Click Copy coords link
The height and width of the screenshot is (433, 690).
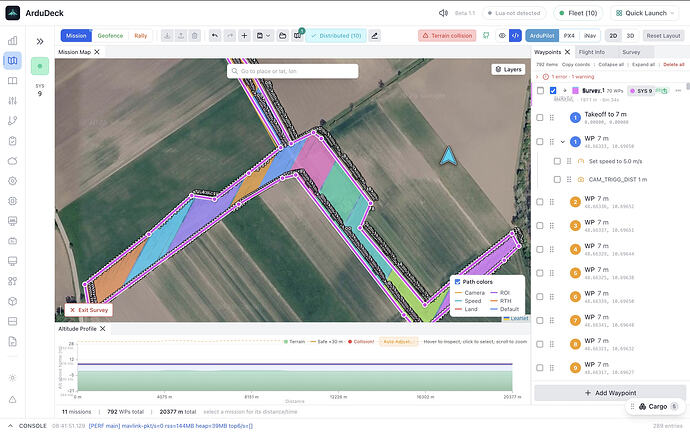pos(576,65)
